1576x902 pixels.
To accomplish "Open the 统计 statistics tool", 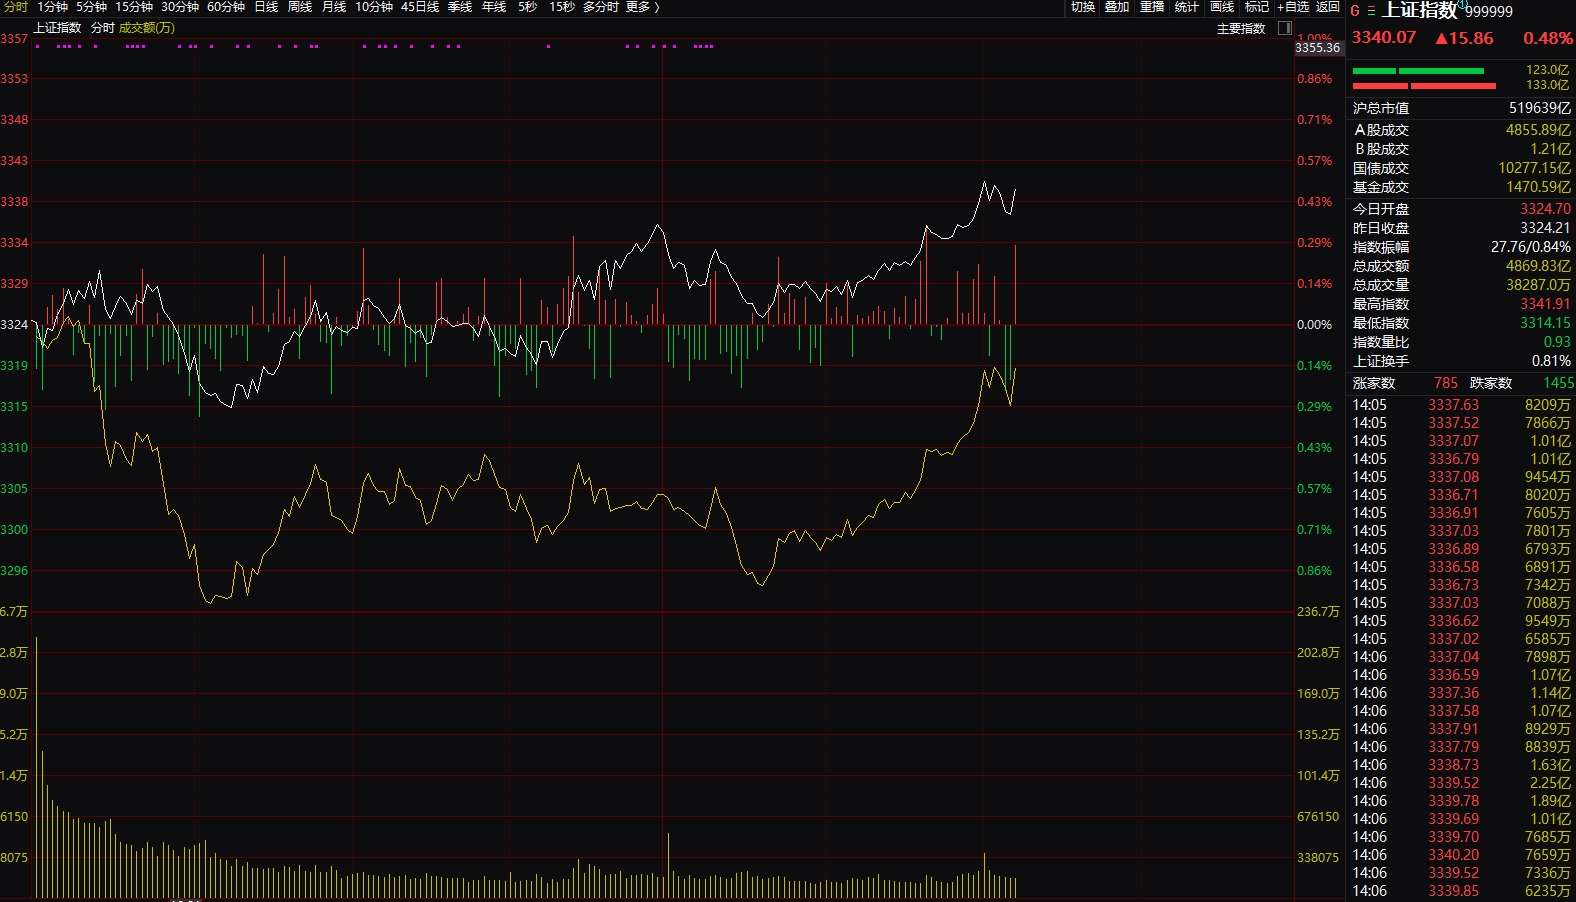I will (x=1186, y=7).
